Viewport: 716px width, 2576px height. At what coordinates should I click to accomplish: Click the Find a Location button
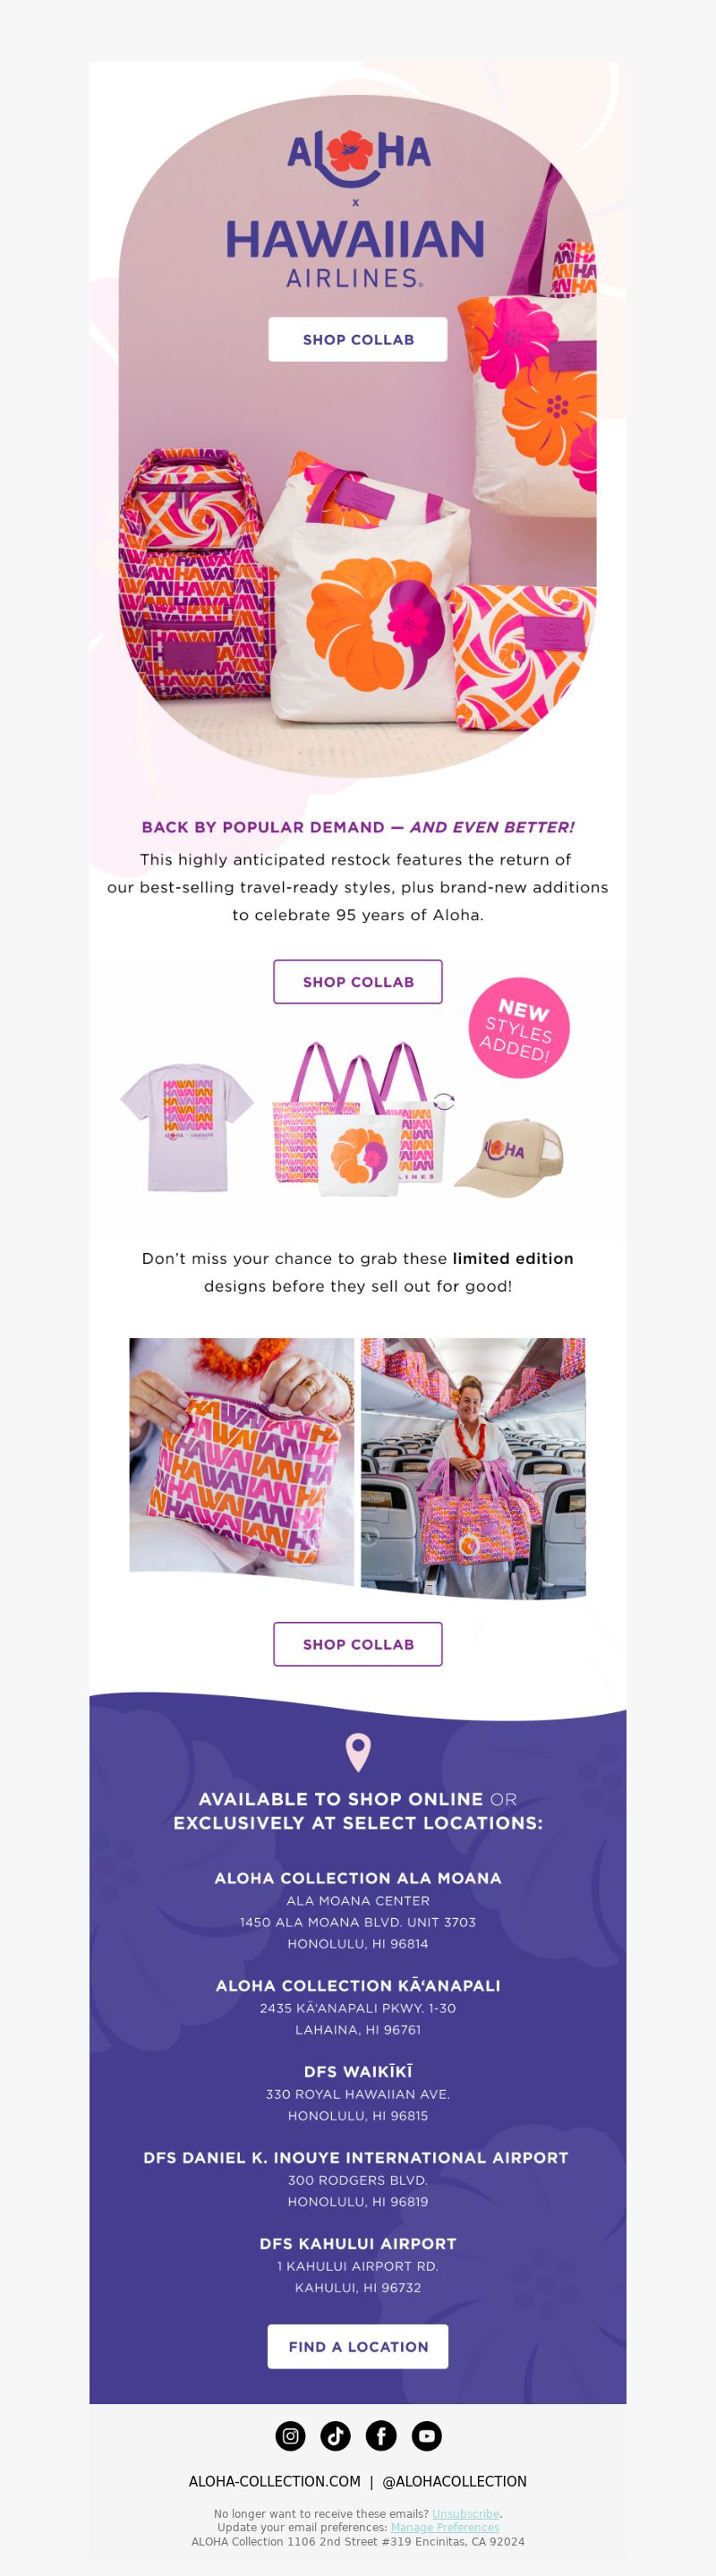coord(358,2346)
